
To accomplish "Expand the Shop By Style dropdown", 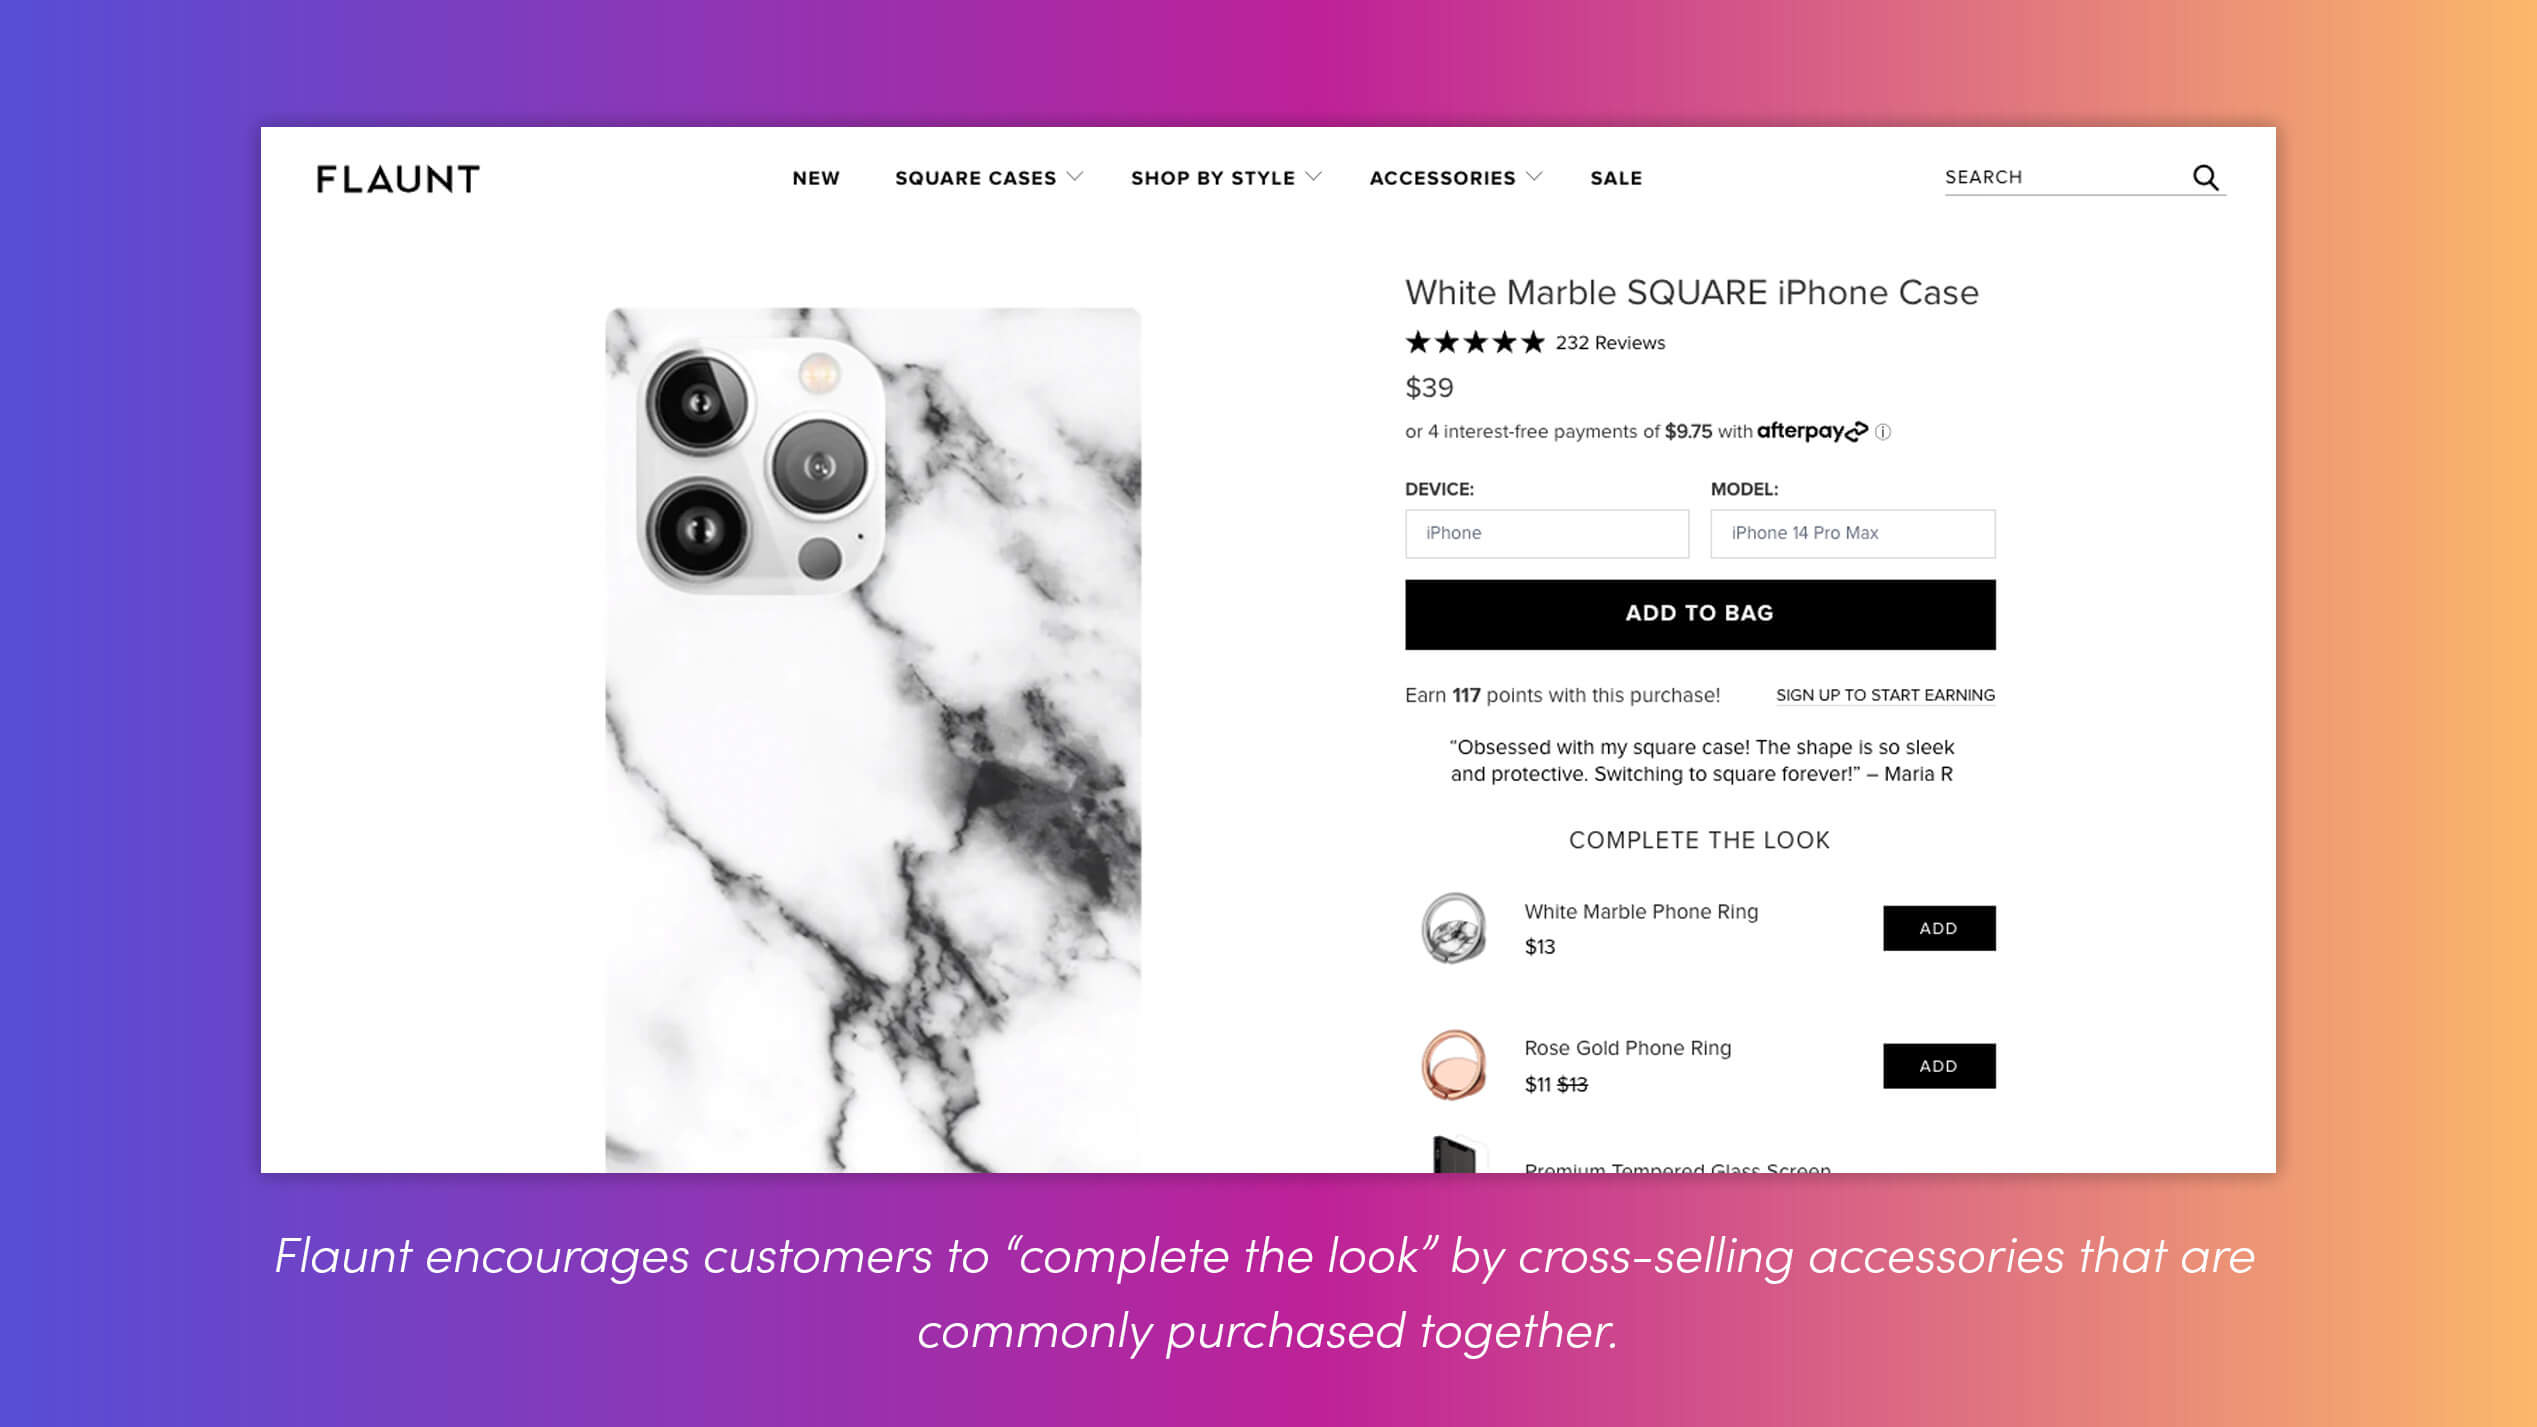I will tap(1226, 178).
